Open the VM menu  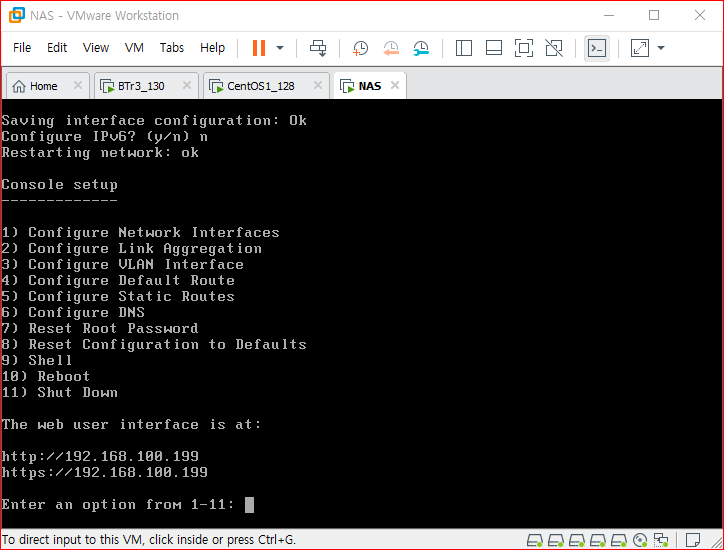[x=134, y=48]
